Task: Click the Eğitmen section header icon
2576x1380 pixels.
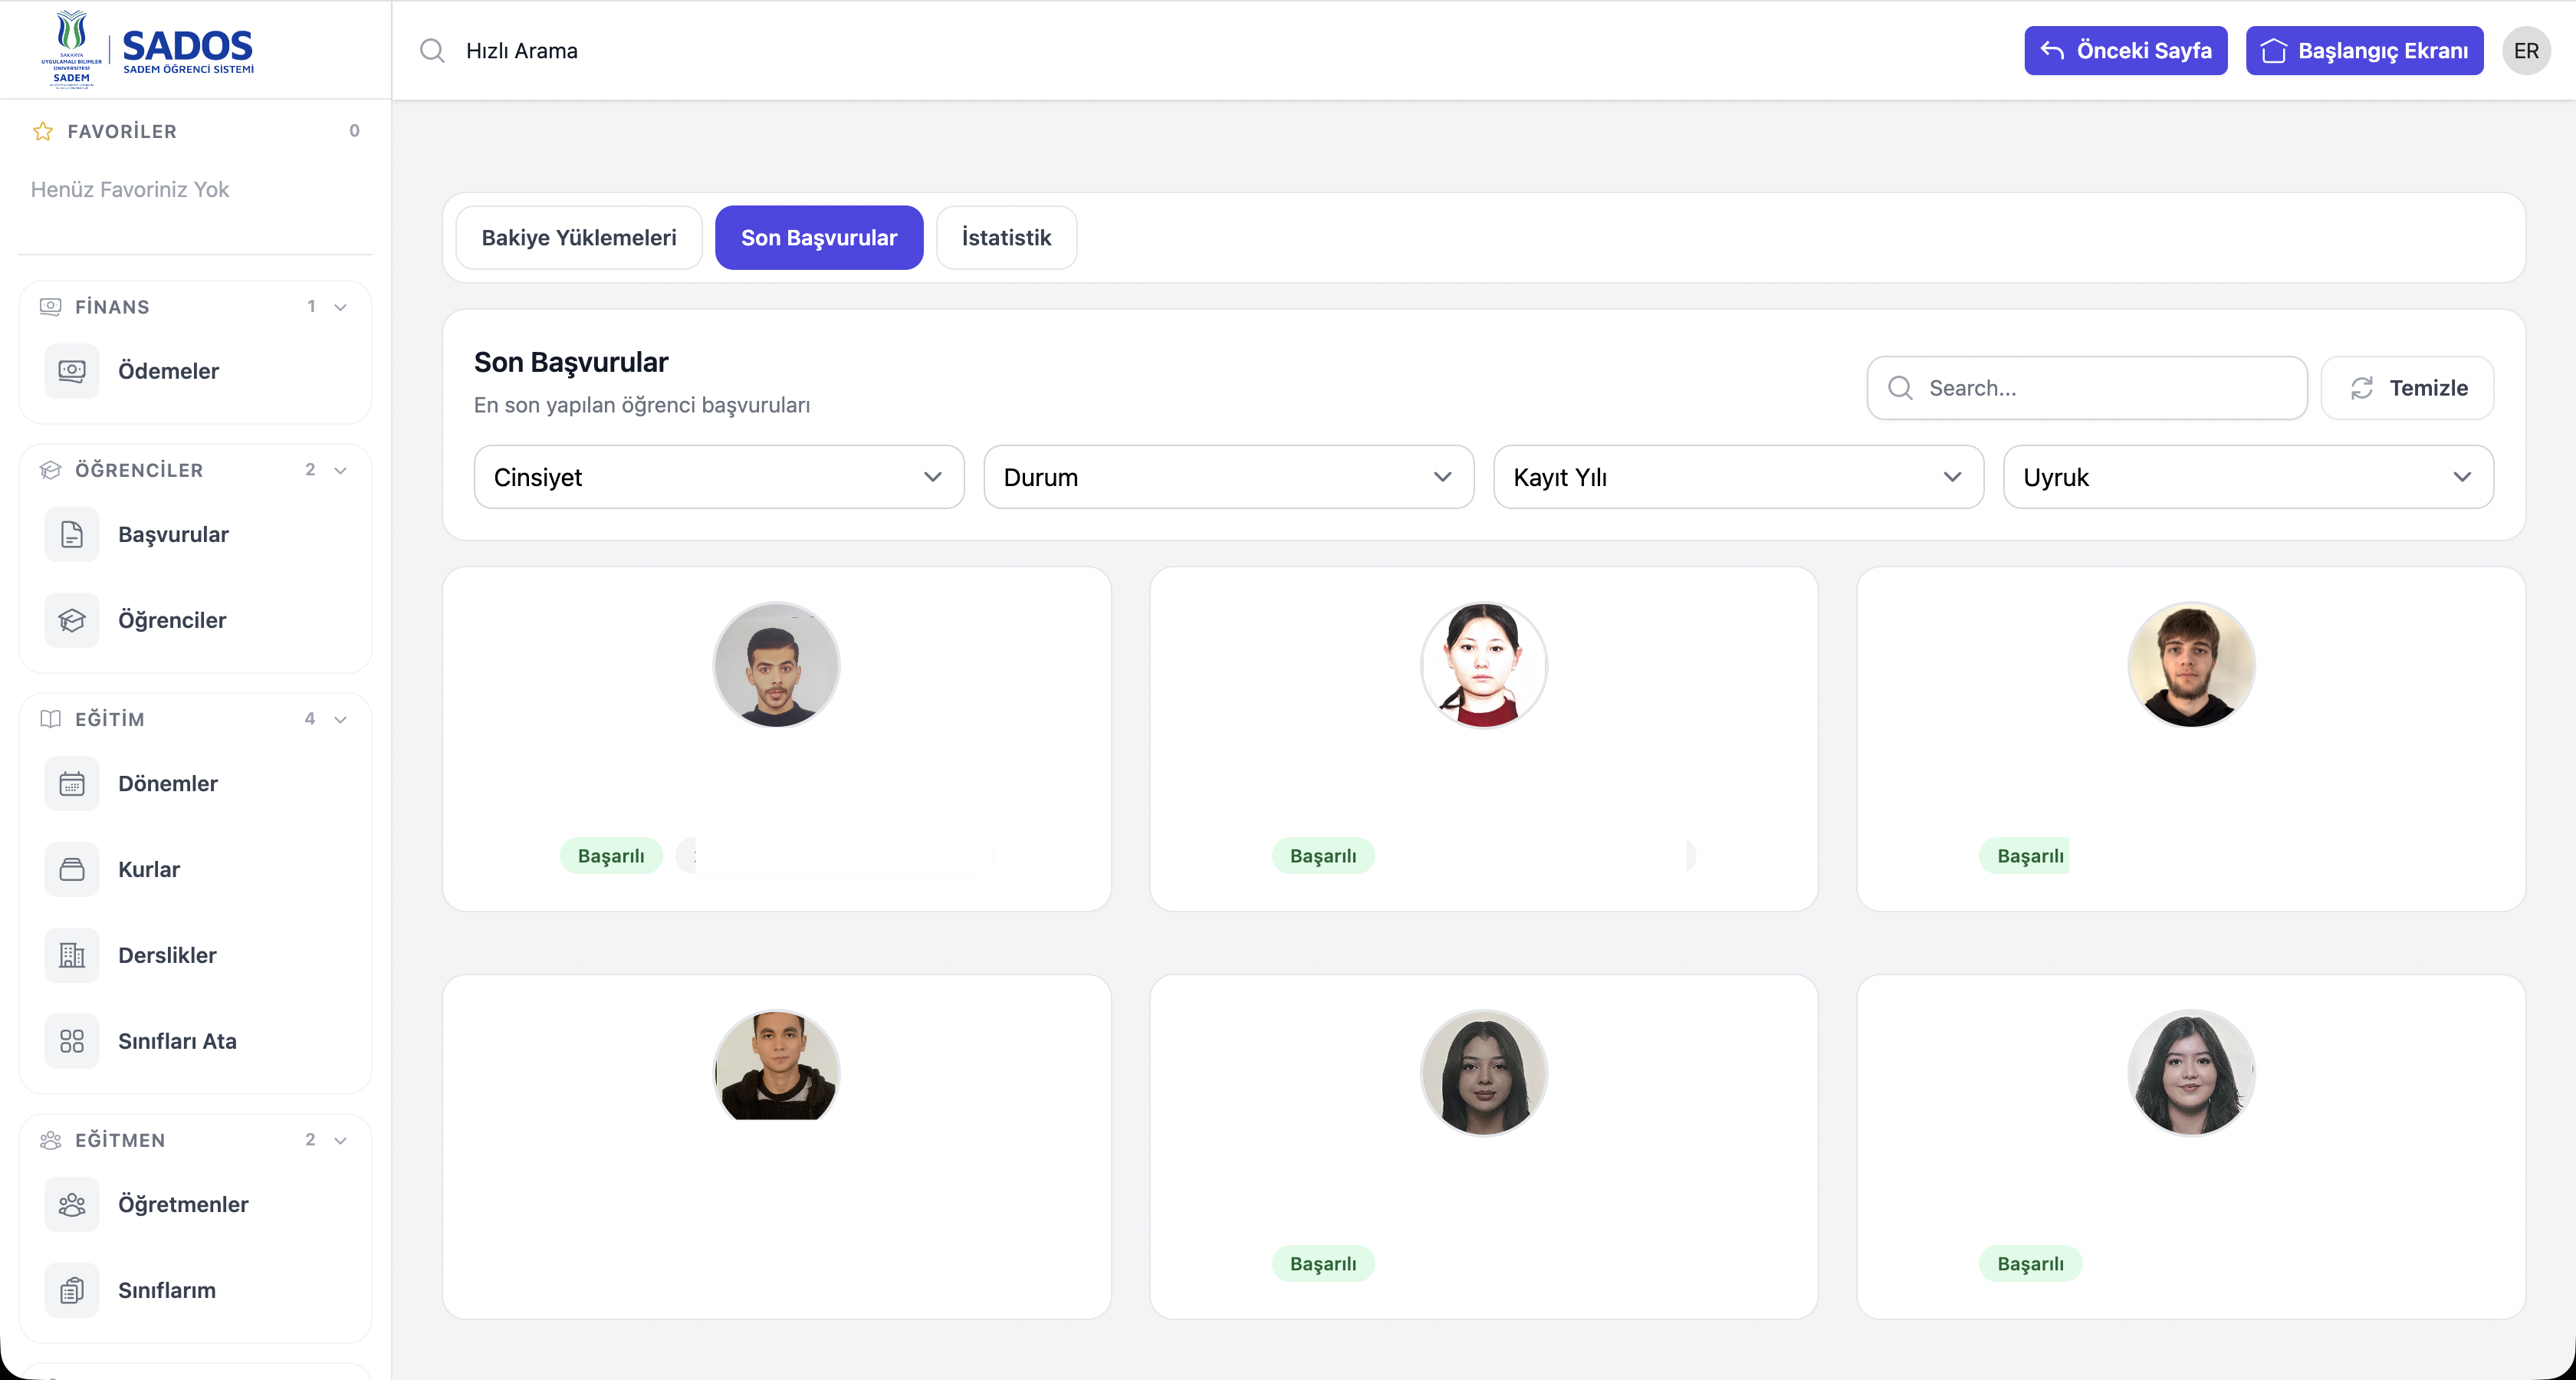Action: pos(50,1140)
